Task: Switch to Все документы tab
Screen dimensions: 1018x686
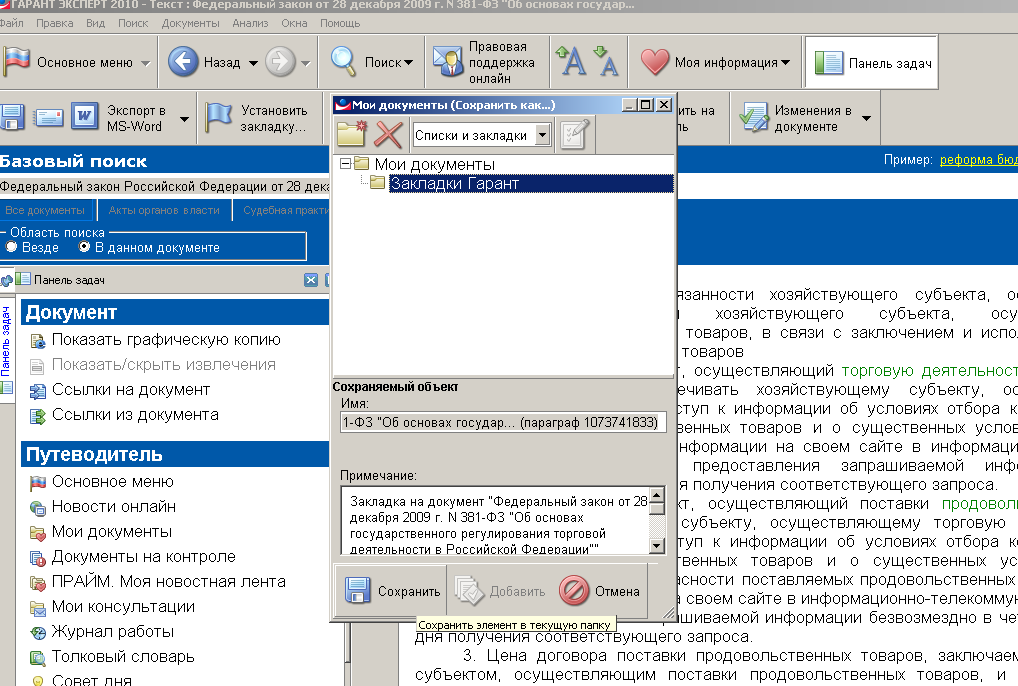Action: click(x=45, y=210)
